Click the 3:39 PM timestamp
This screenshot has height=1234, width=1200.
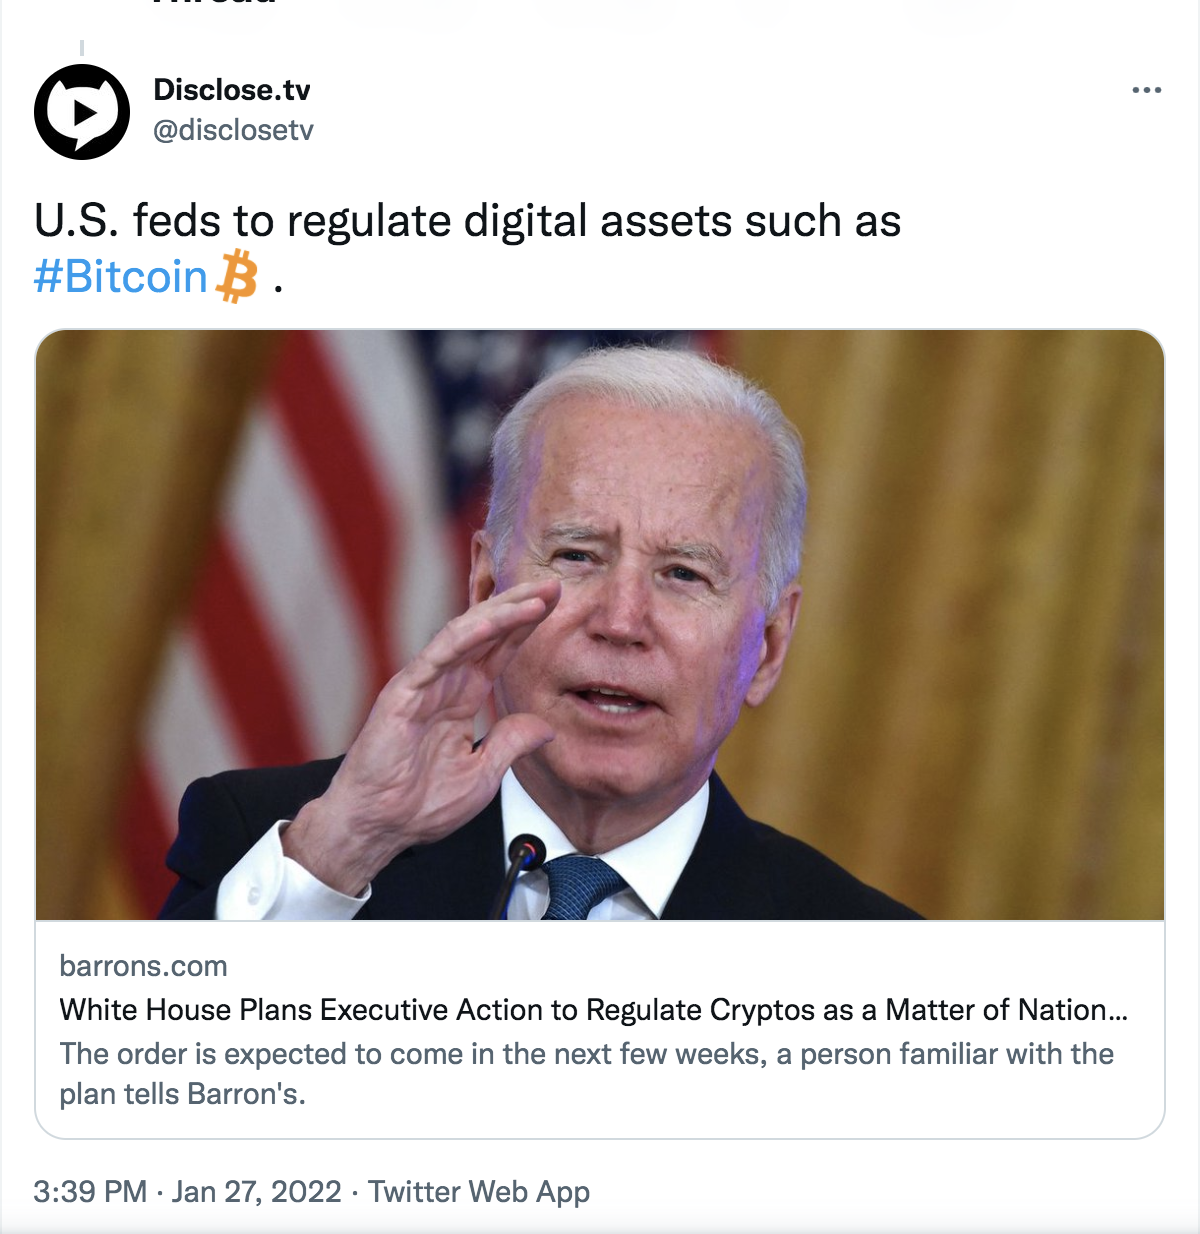(x=90, y=1192)
